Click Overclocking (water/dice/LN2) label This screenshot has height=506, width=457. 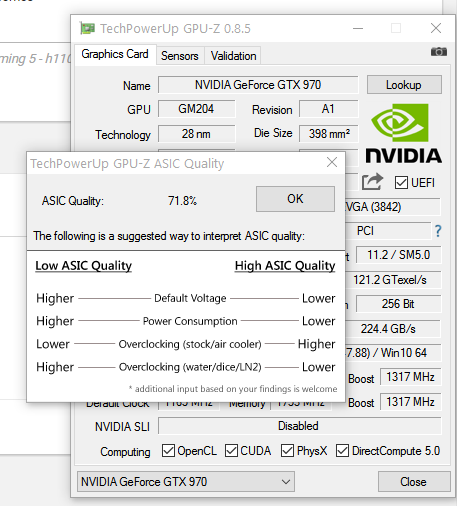(x=190, y=367)
